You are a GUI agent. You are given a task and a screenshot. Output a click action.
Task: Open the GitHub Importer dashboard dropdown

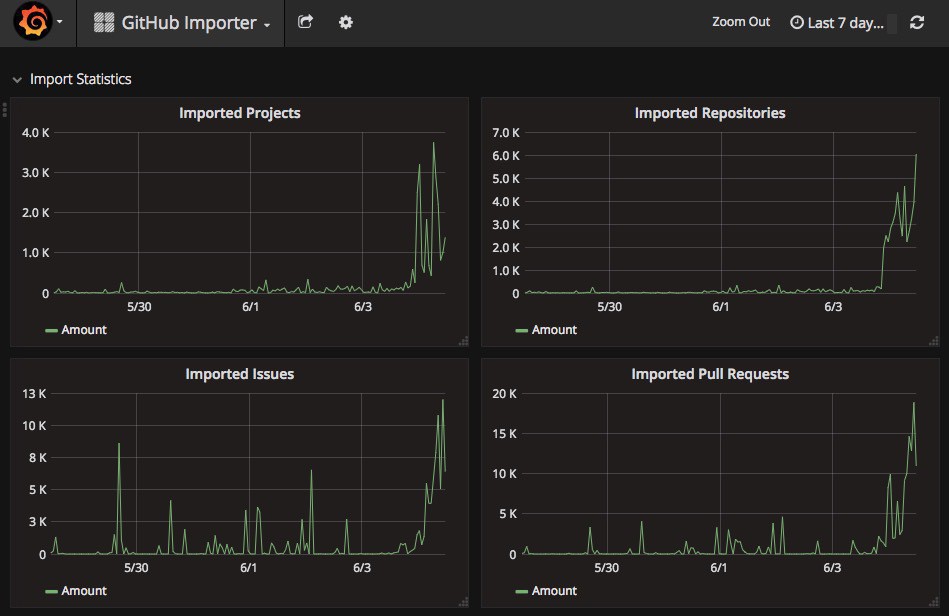coord(182,22)
